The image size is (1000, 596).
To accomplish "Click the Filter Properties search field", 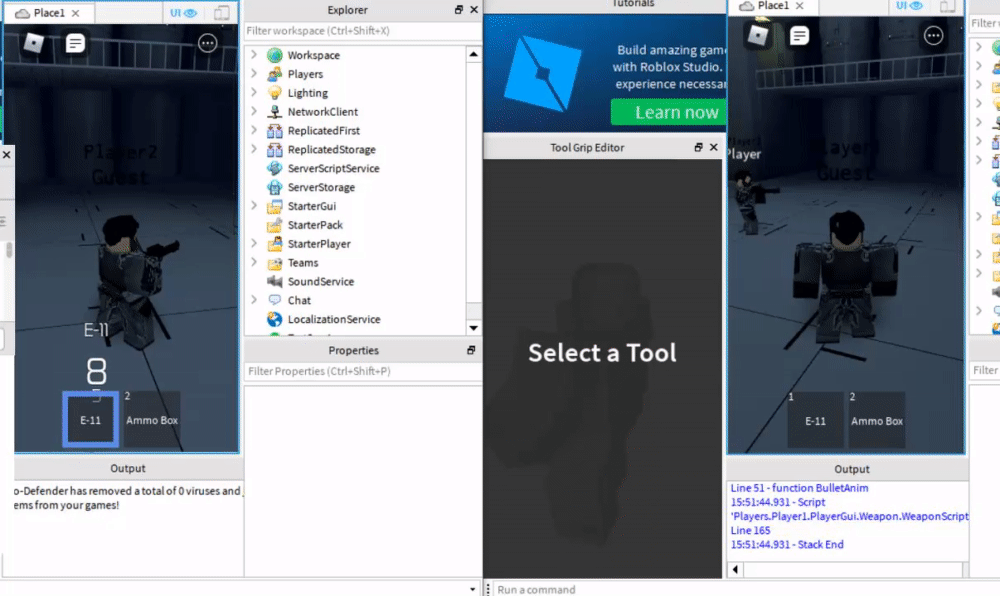I will [362, 371].
